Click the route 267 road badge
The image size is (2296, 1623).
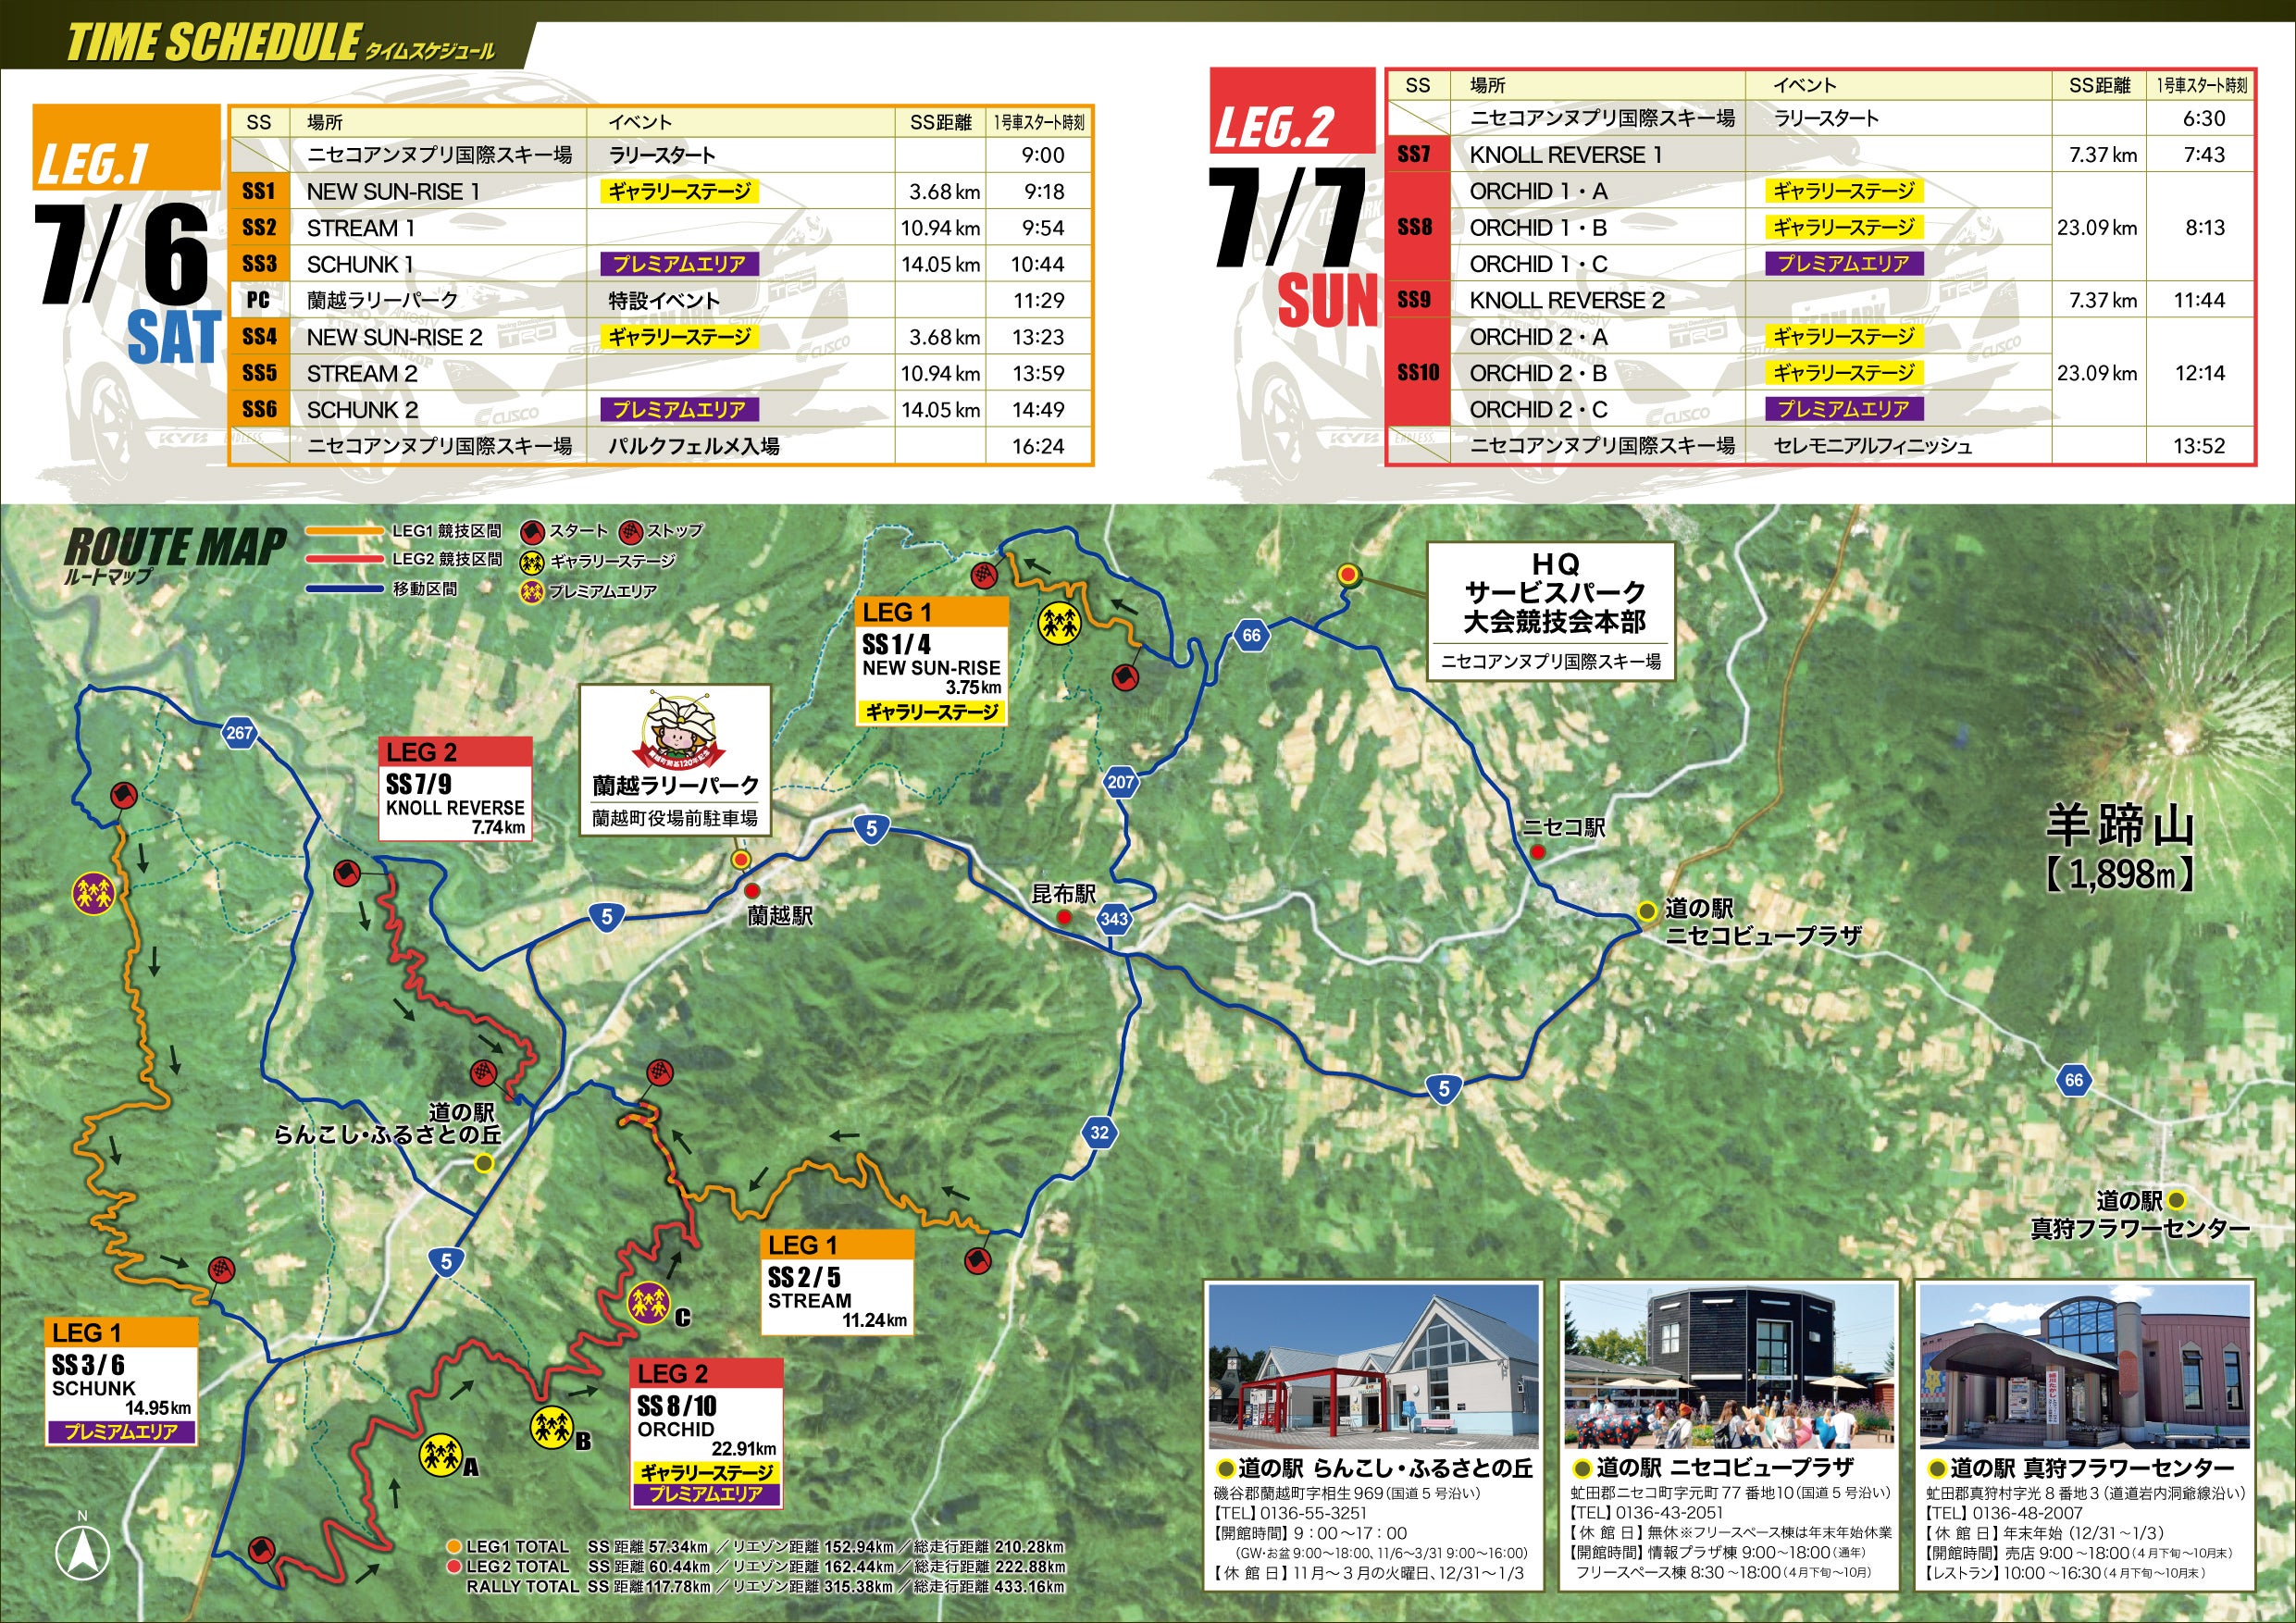tap(239, 732)
